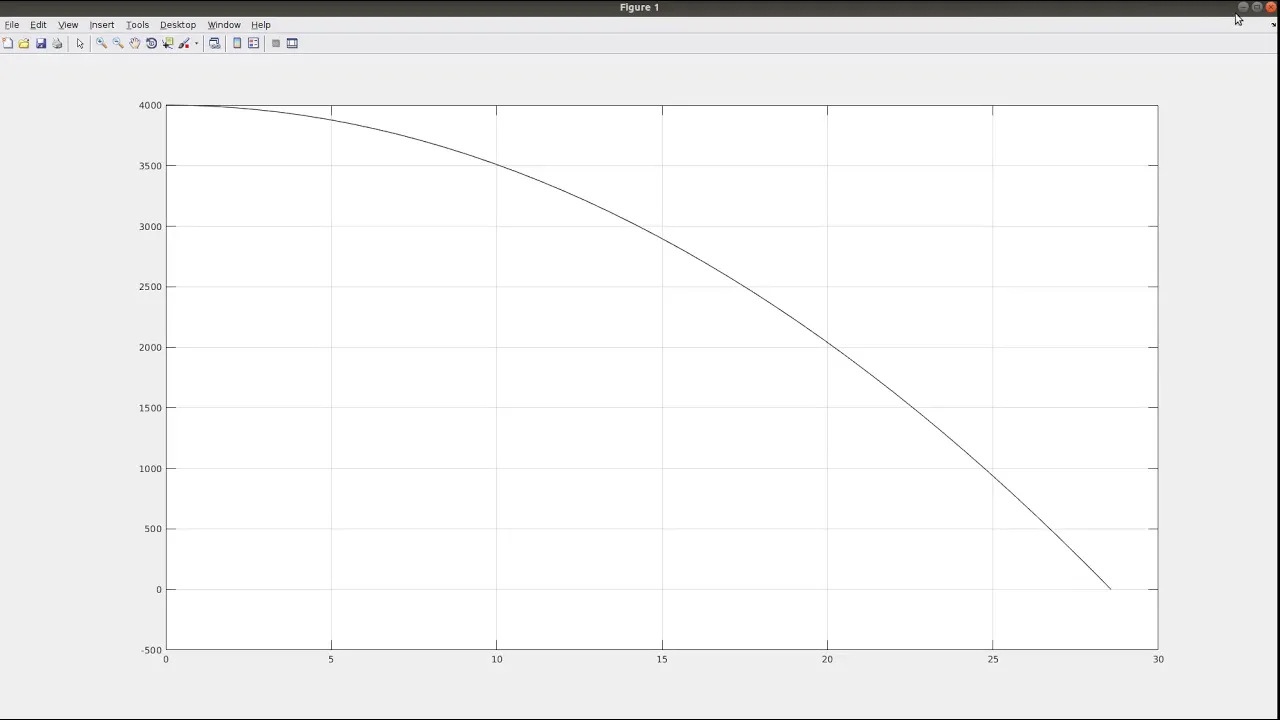The image size is (1280, 720).
Task: Open the Desktop menu
Action: click(178, 24)
